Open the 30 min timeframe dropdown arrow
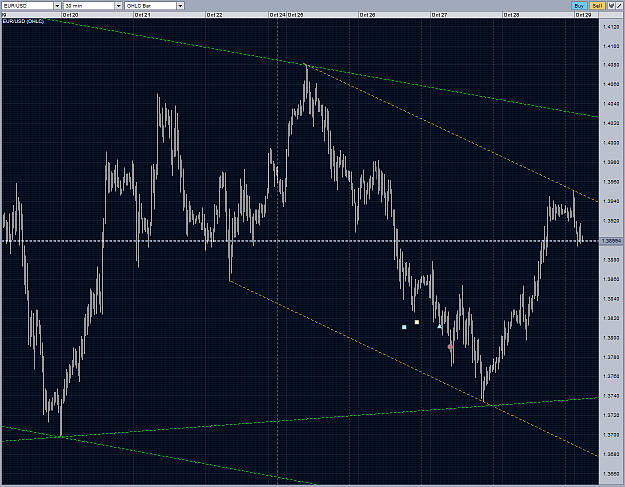The height and width of the screenshot is (487, 625). 118,6
